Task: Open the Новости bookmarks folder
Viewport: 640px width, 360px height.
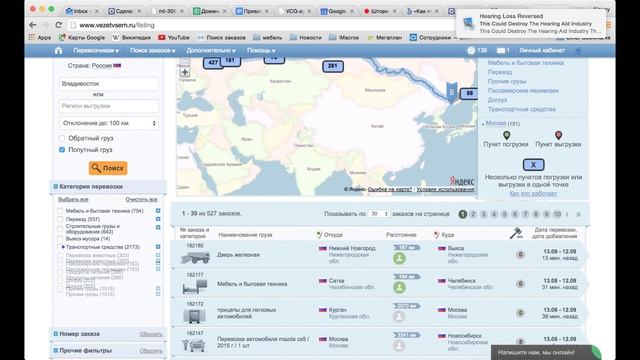Action: (306, 37)
